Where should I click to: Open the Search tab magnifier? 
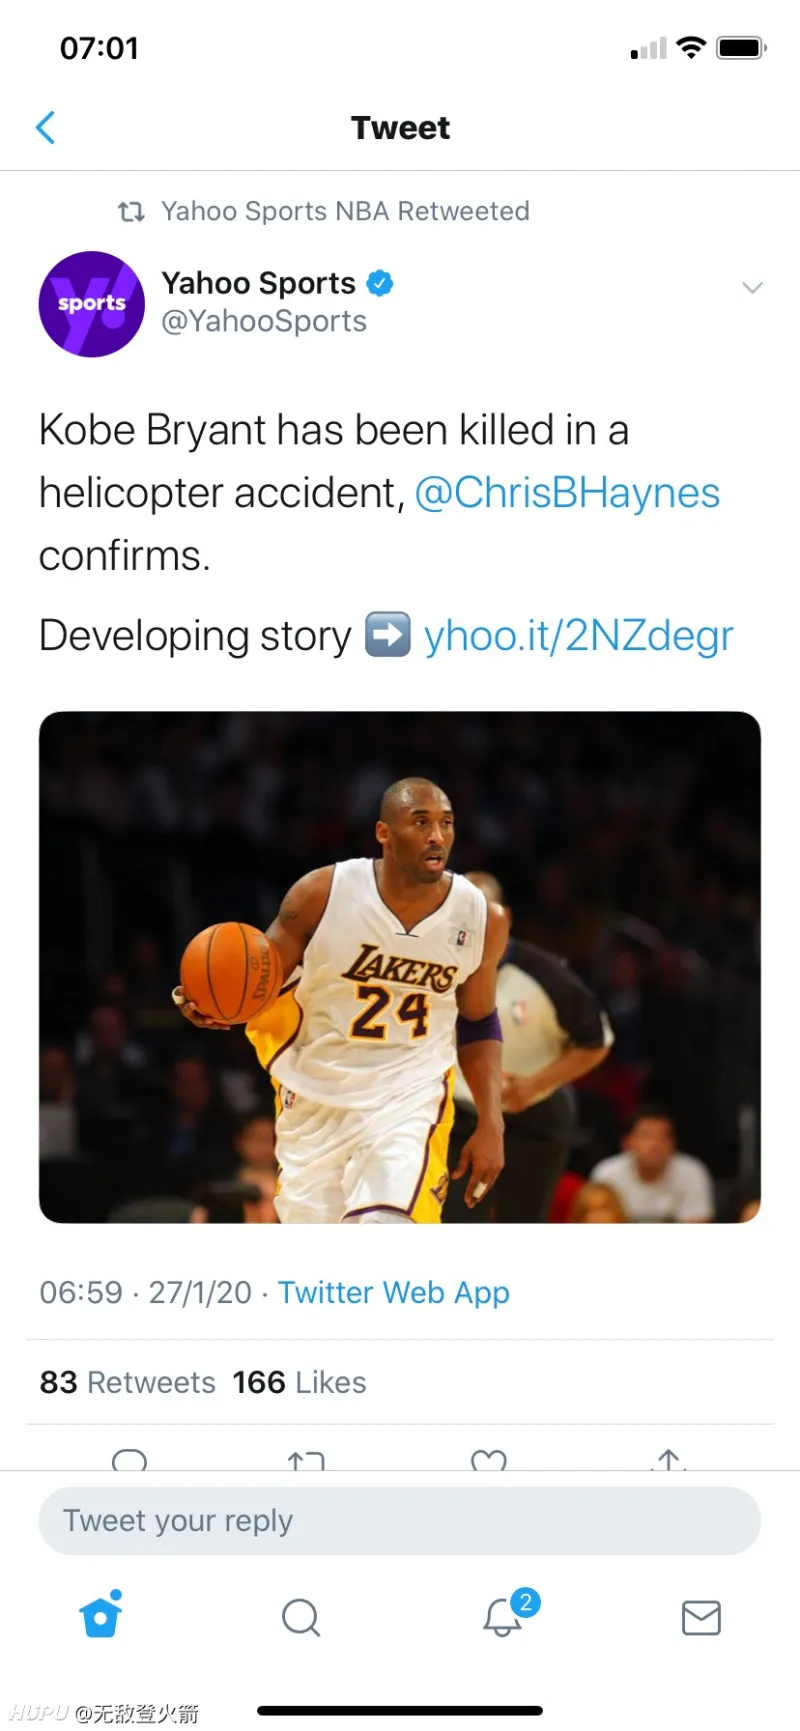[x=301, y=1617]
